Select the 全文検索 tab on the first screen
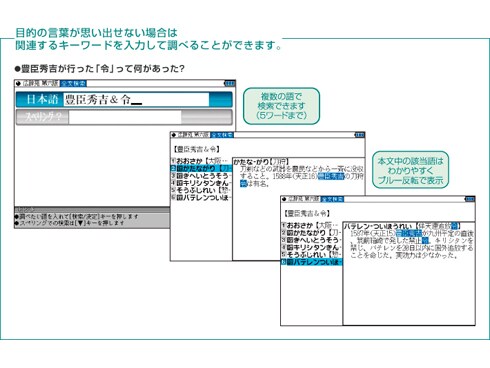The height and width of the screenshot is (368, 490). 74,83
